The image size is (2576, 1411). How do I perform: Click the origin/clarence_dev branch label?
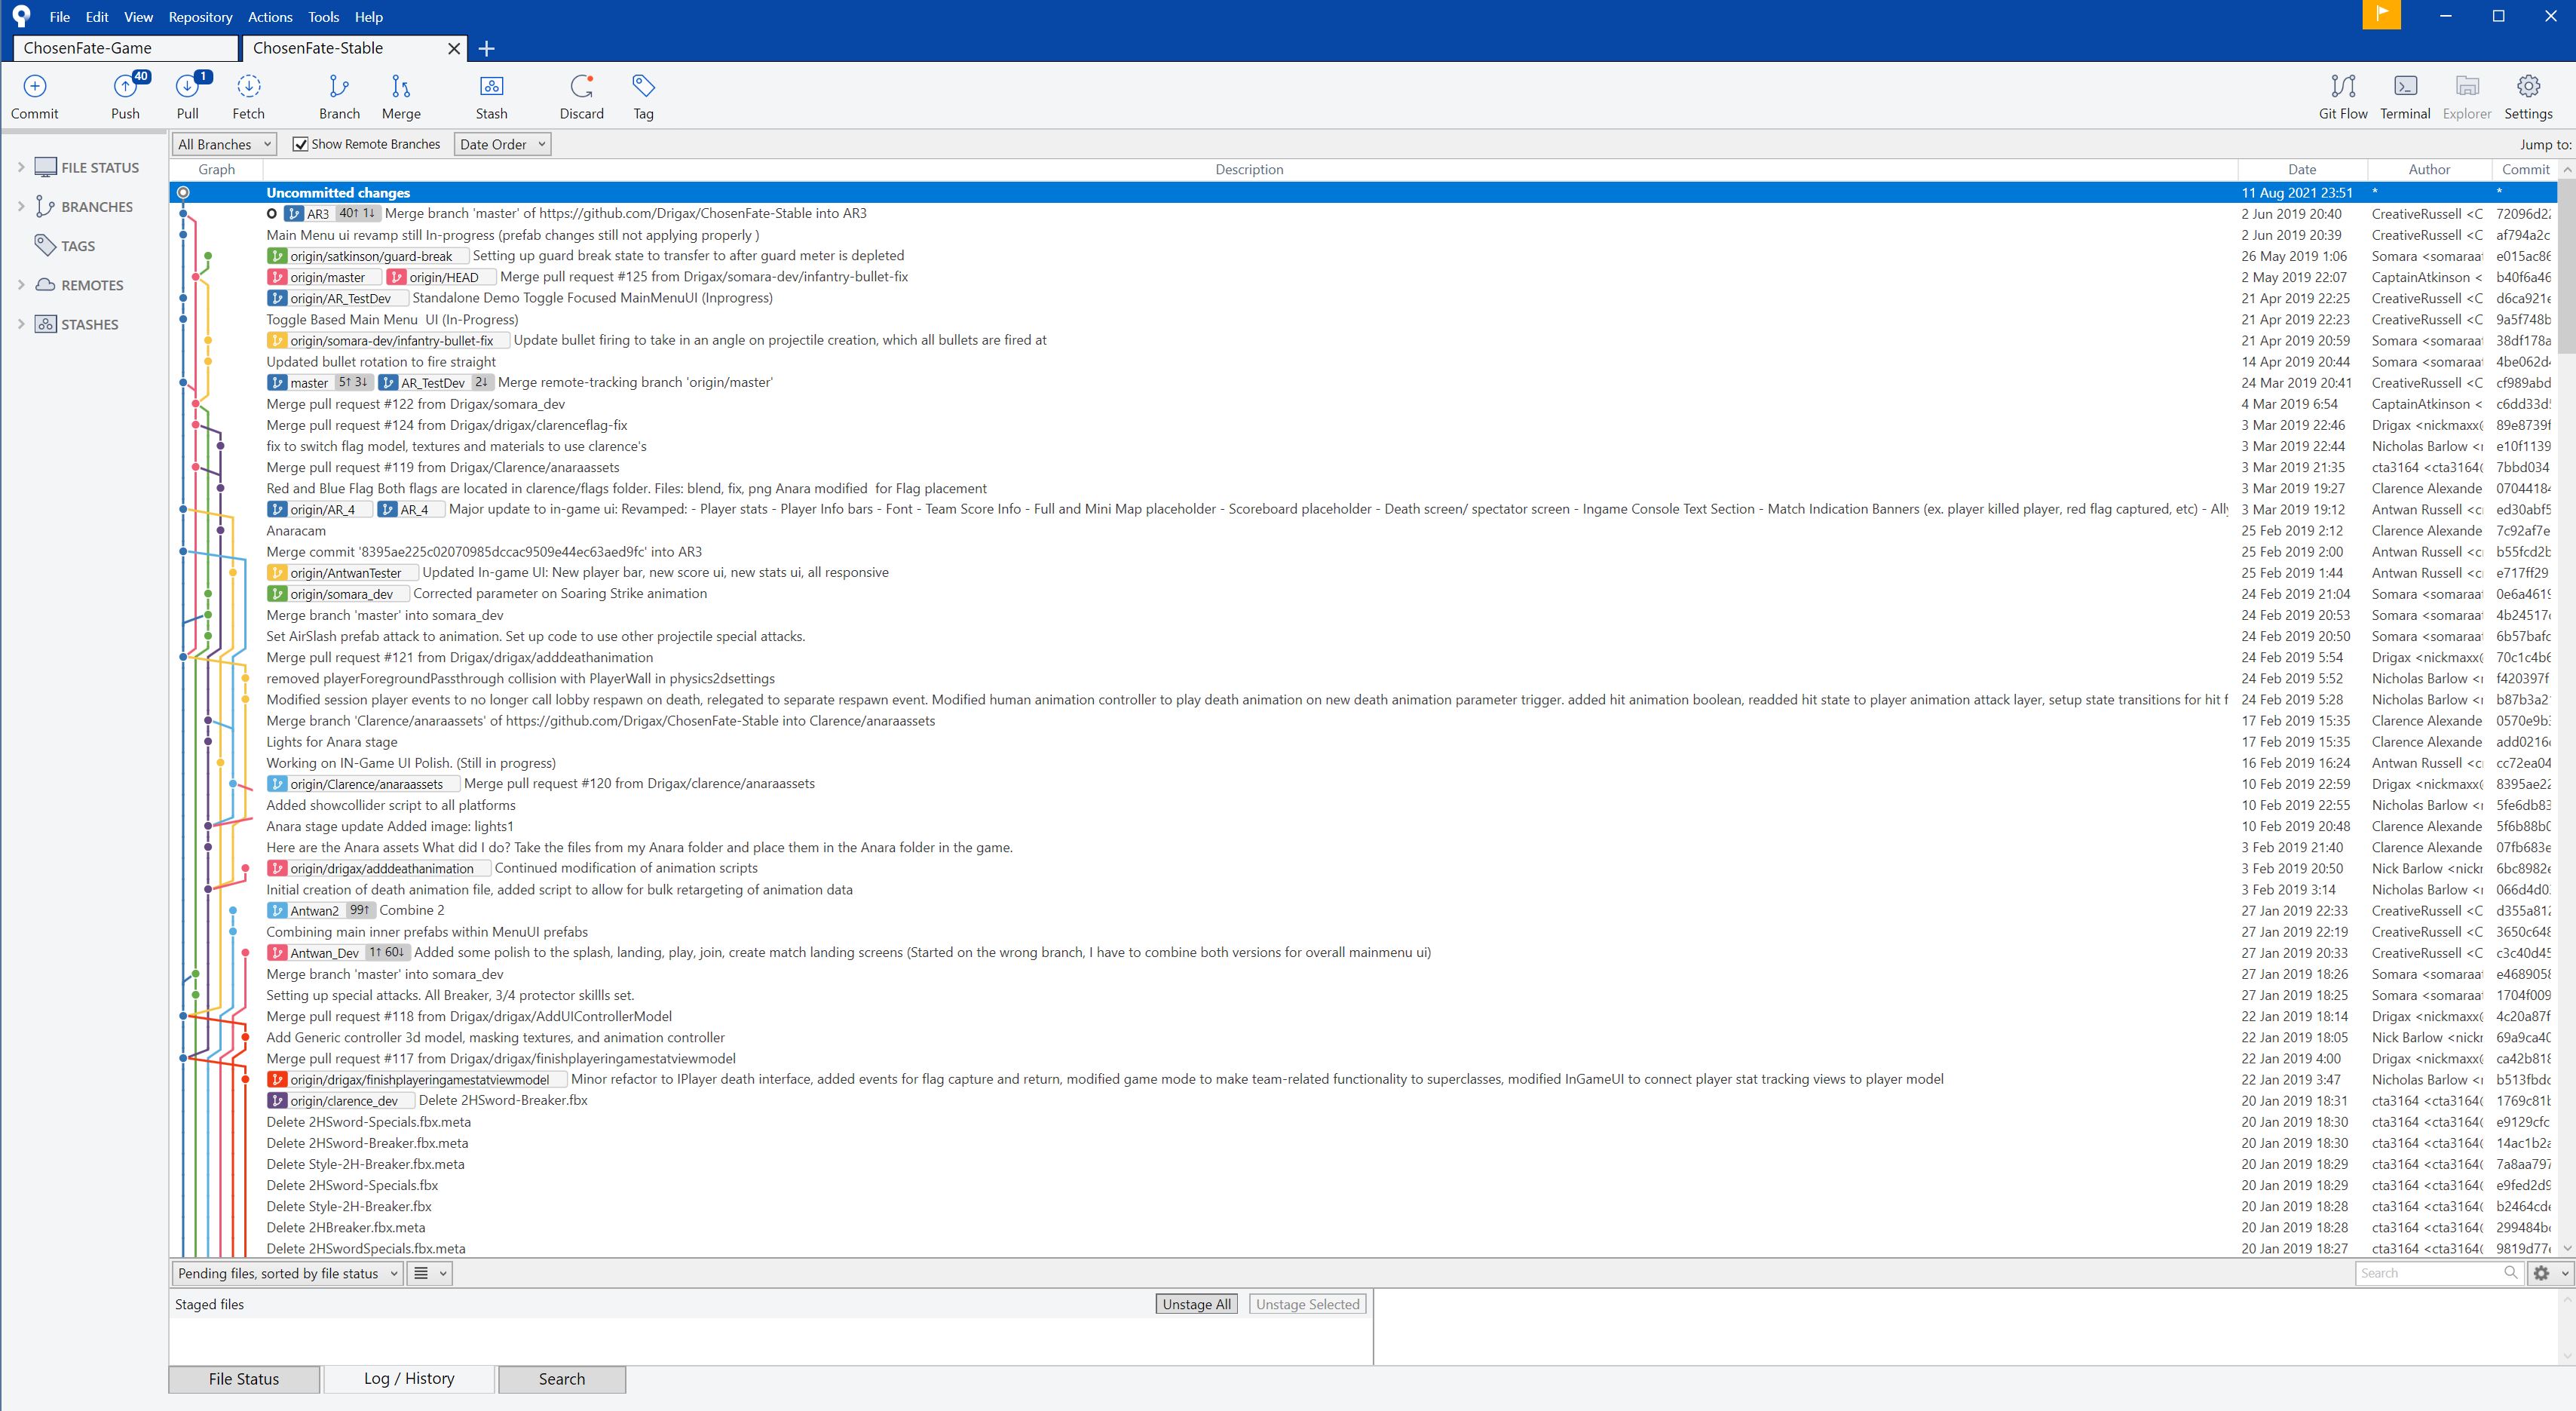pyautogui.click(x=340, y=1100)
